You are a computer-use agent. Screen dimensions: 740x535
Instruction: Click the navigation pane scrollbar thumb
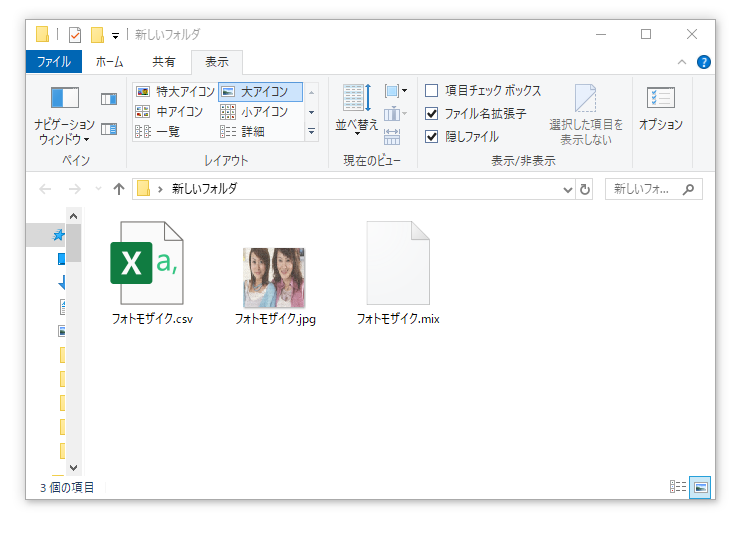click(x=73, y=242)
